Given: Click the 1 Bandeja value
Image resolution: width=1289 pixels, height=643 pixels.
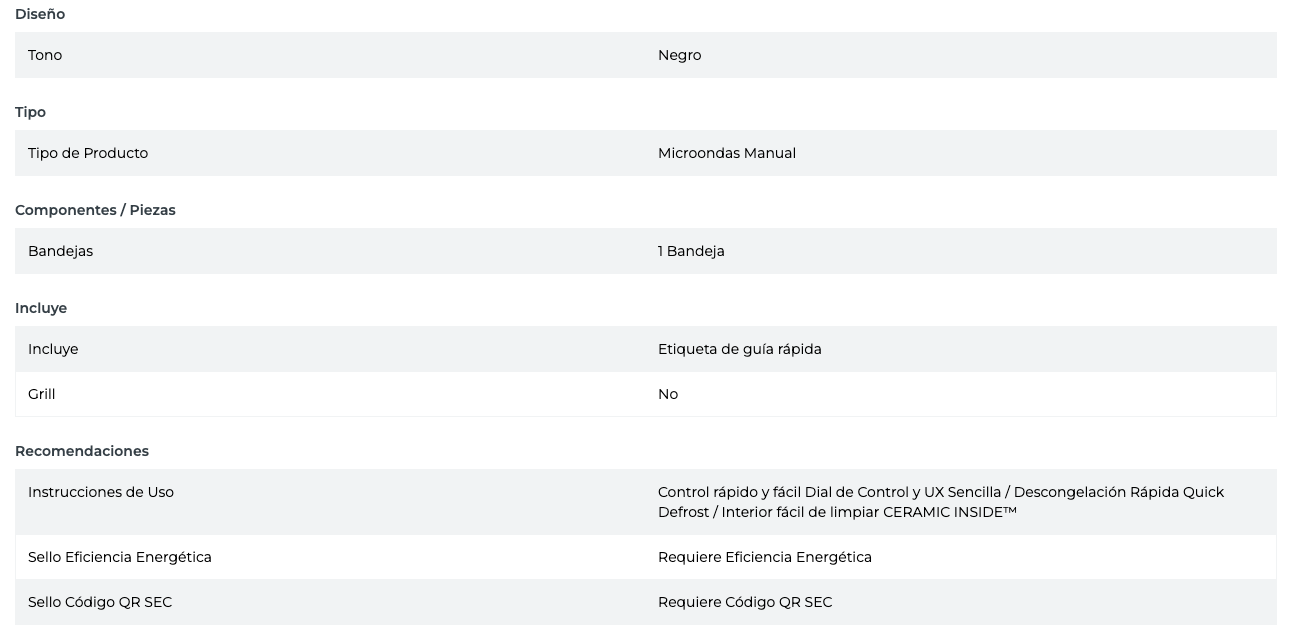Looking at the screenshot, I should point(691,251).
